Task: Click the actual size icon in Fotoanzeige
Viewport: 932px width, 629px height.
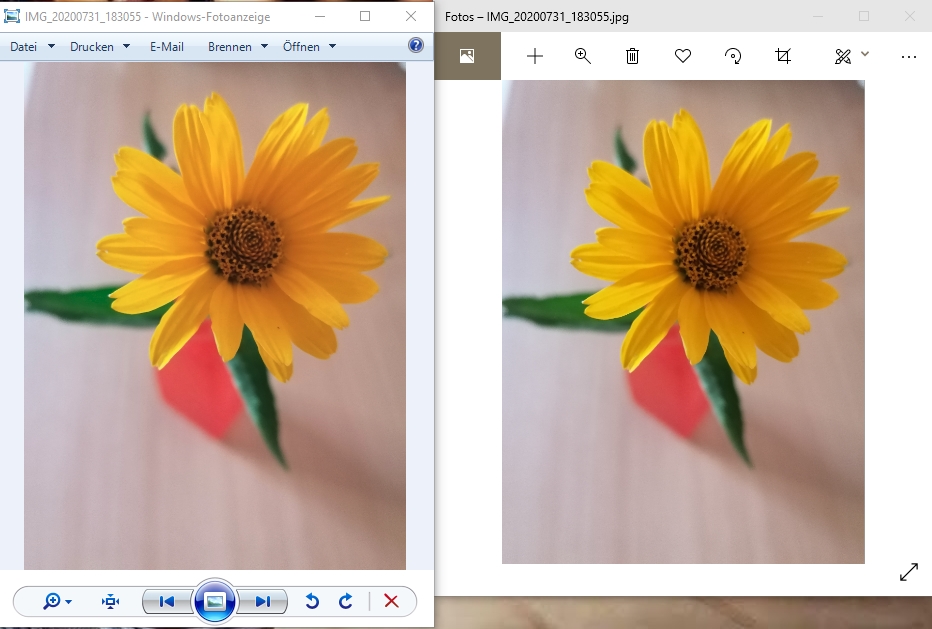Action: click(x=110, y=602)
